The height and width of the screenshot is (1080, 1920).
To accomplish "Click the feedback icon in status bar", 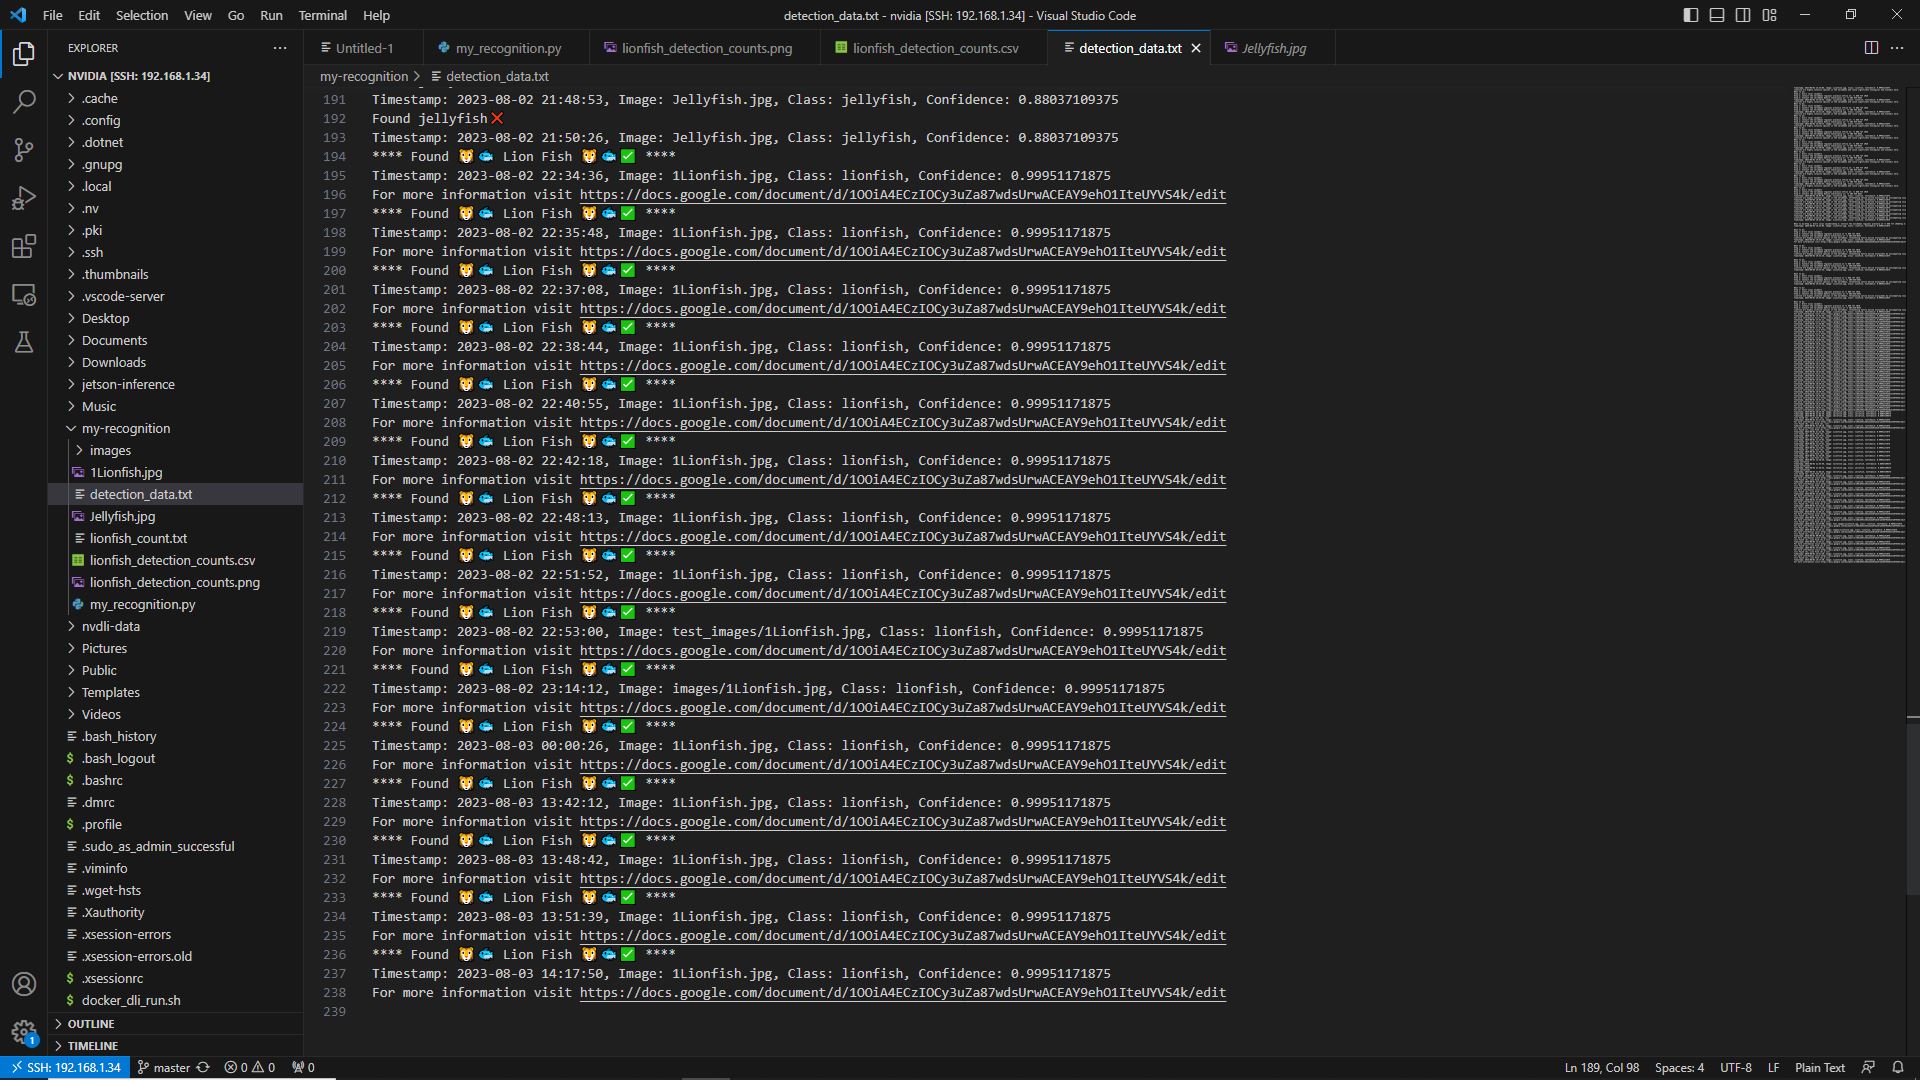I will point(1868,1068).
